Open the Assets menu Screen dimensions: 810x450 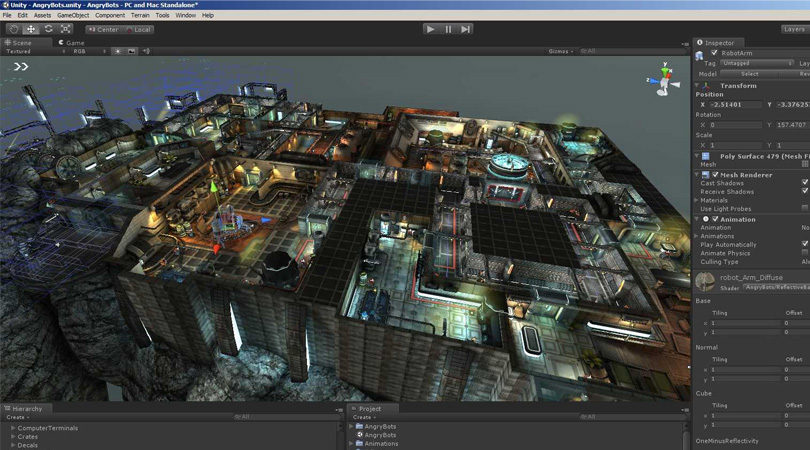tap(42, 15)
